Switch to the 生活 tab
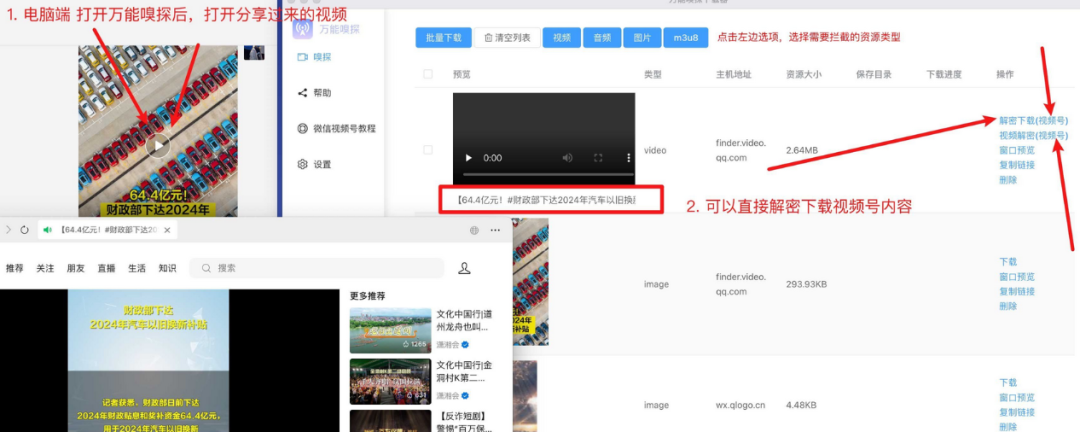Image resolution: width=1080 pixels, height=432 pixels. (x=137, y=268)
